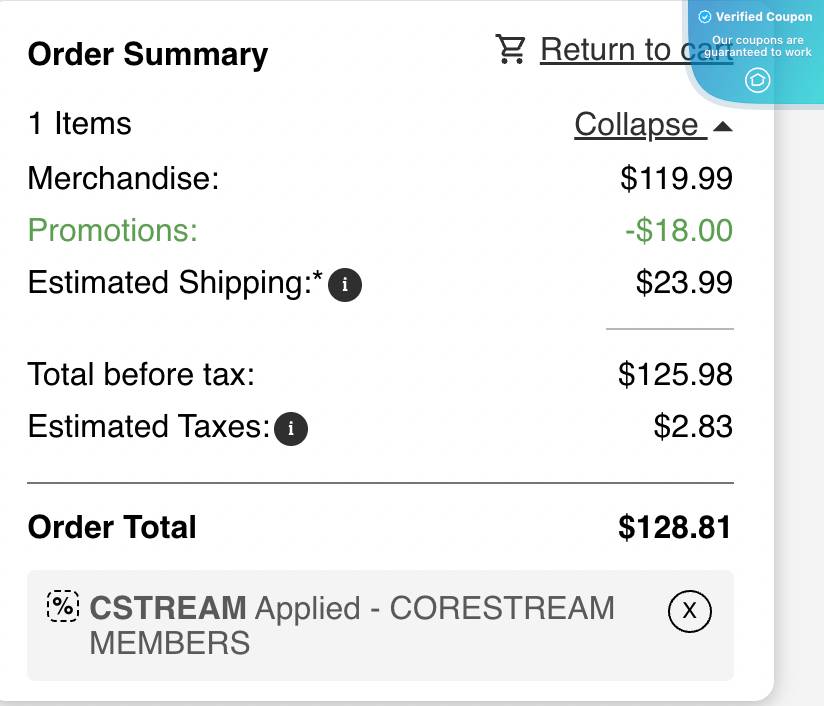Select the Promotions label
The width and height of the screenshot is (824, 706).
113,231
